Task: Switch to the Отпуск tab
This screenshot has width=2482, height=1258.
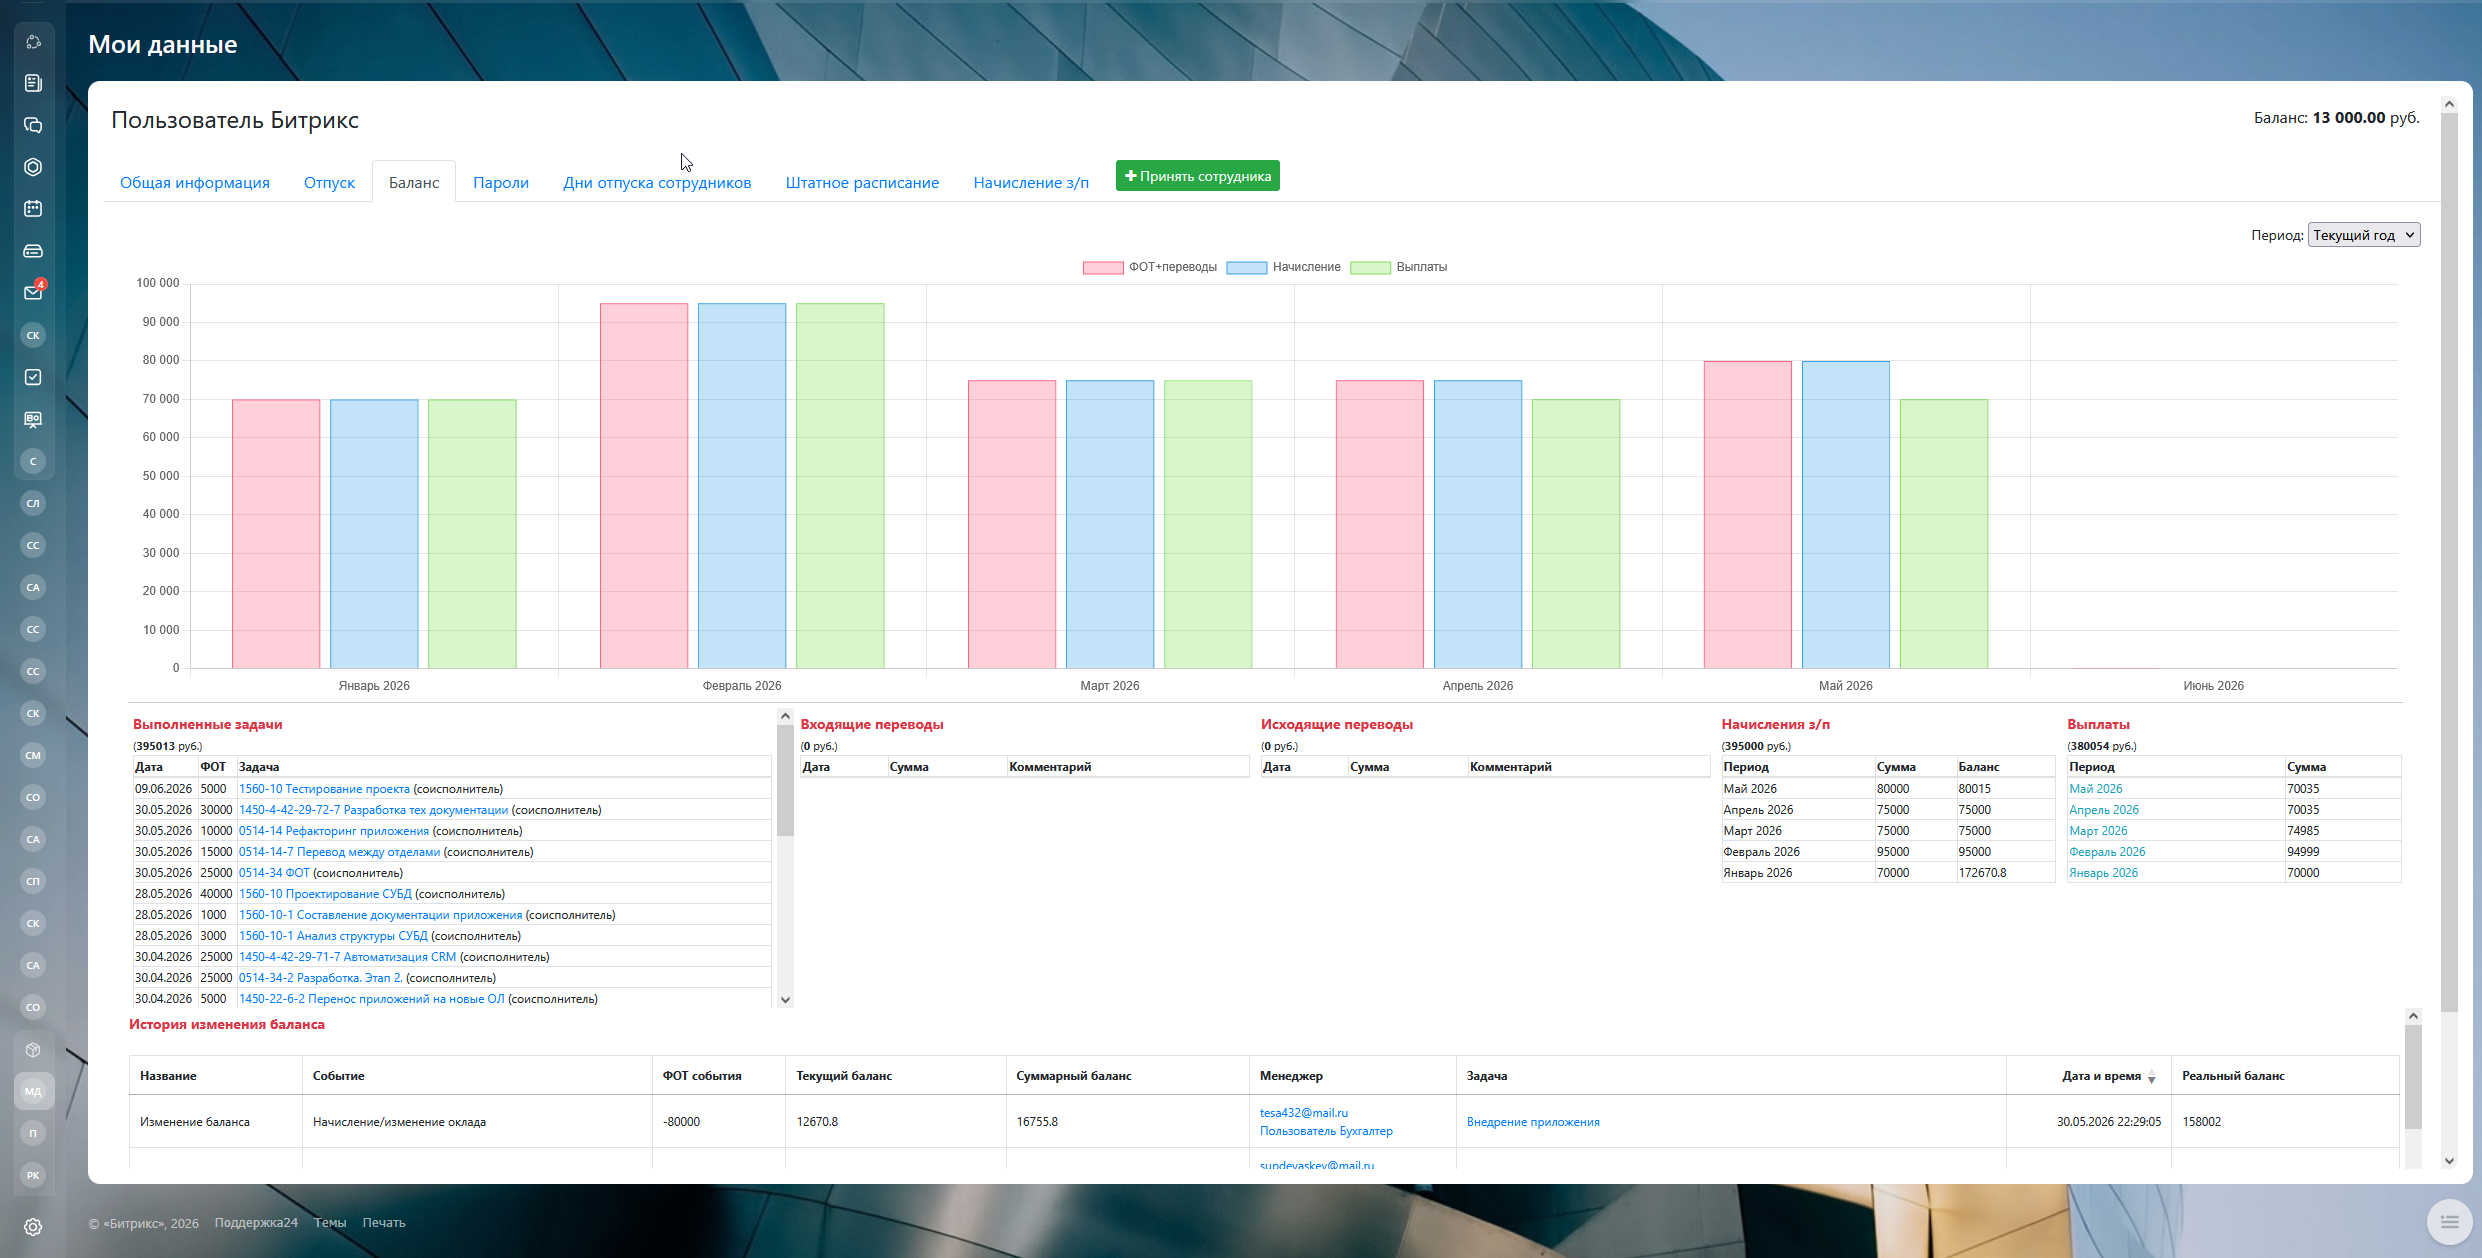Action: pos(329,182)
